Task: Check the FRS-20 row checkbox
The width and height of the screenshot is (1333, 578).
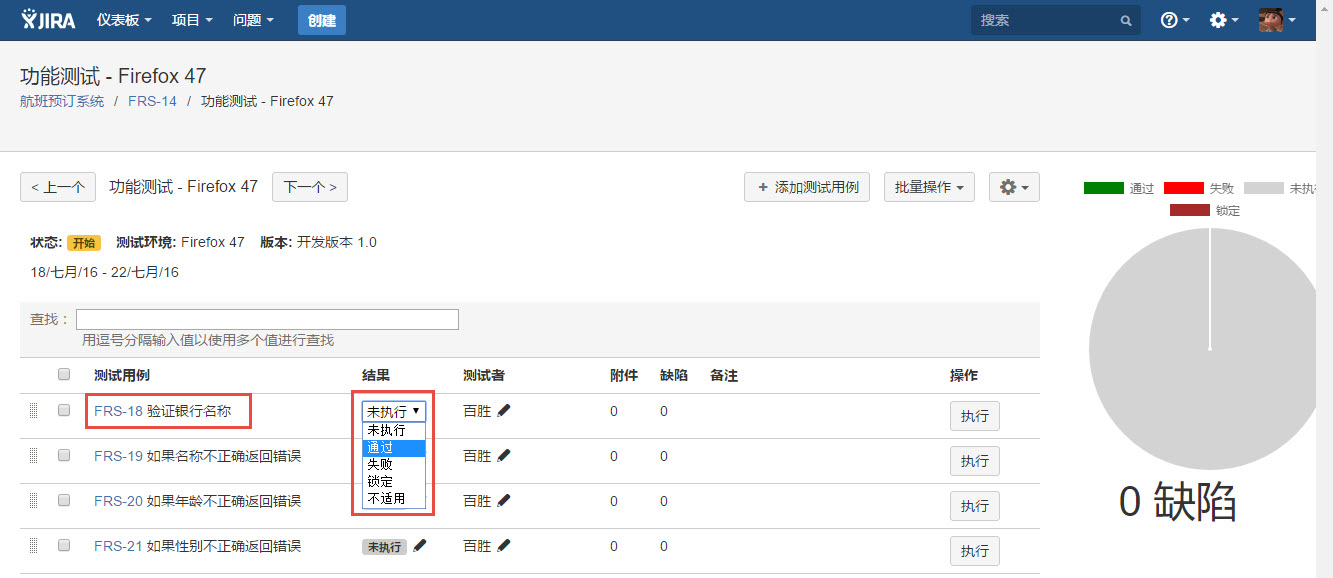Action: 64,500
